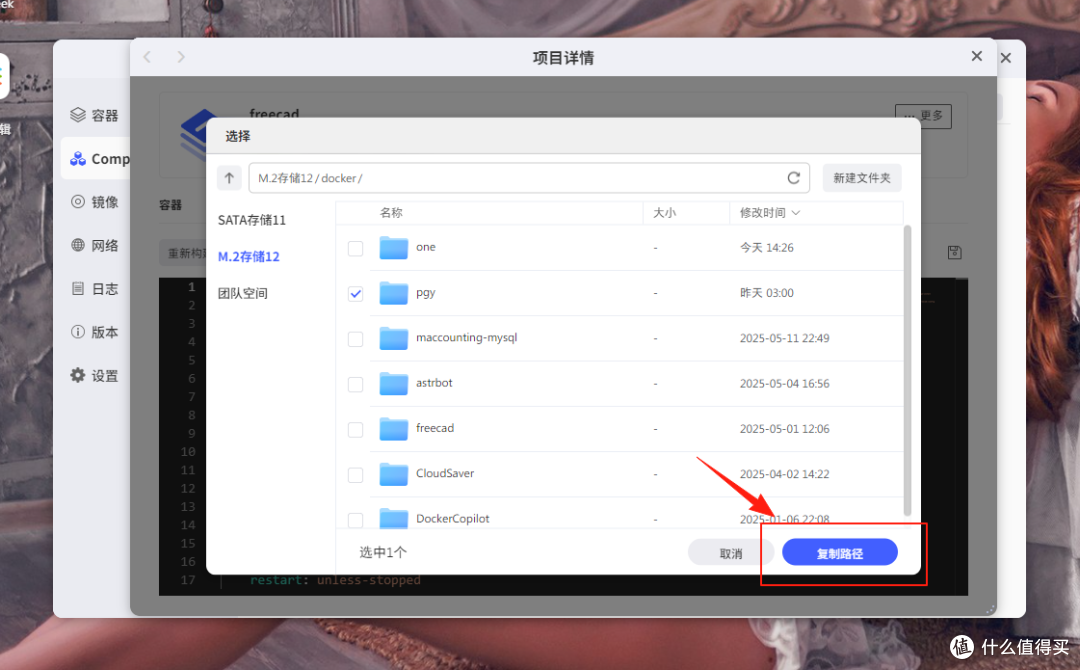The width and height of the screenshot is (1080, 670).
Task: Refresh the folder list via reload icon
Action: (x=793, y=178)
